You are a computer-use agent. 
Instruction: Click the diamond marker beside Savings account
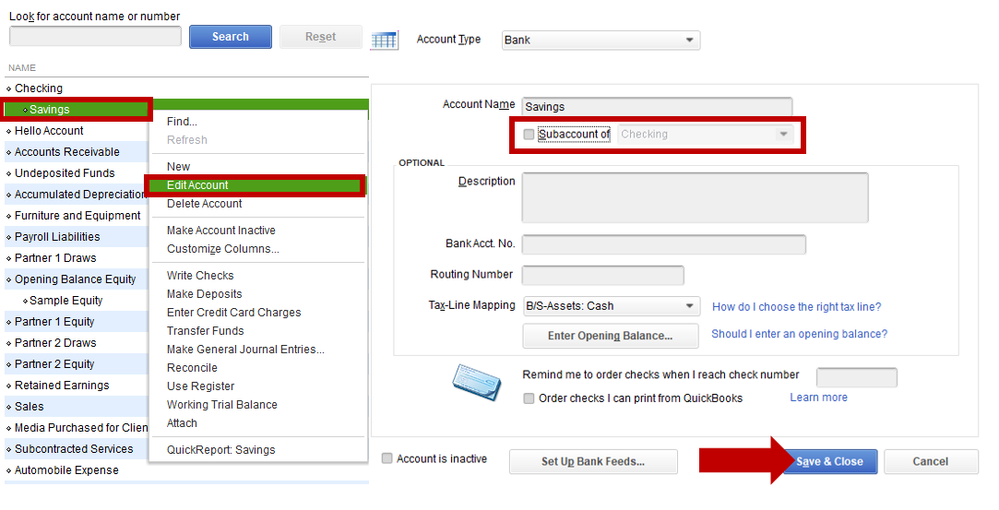point(25,110)
